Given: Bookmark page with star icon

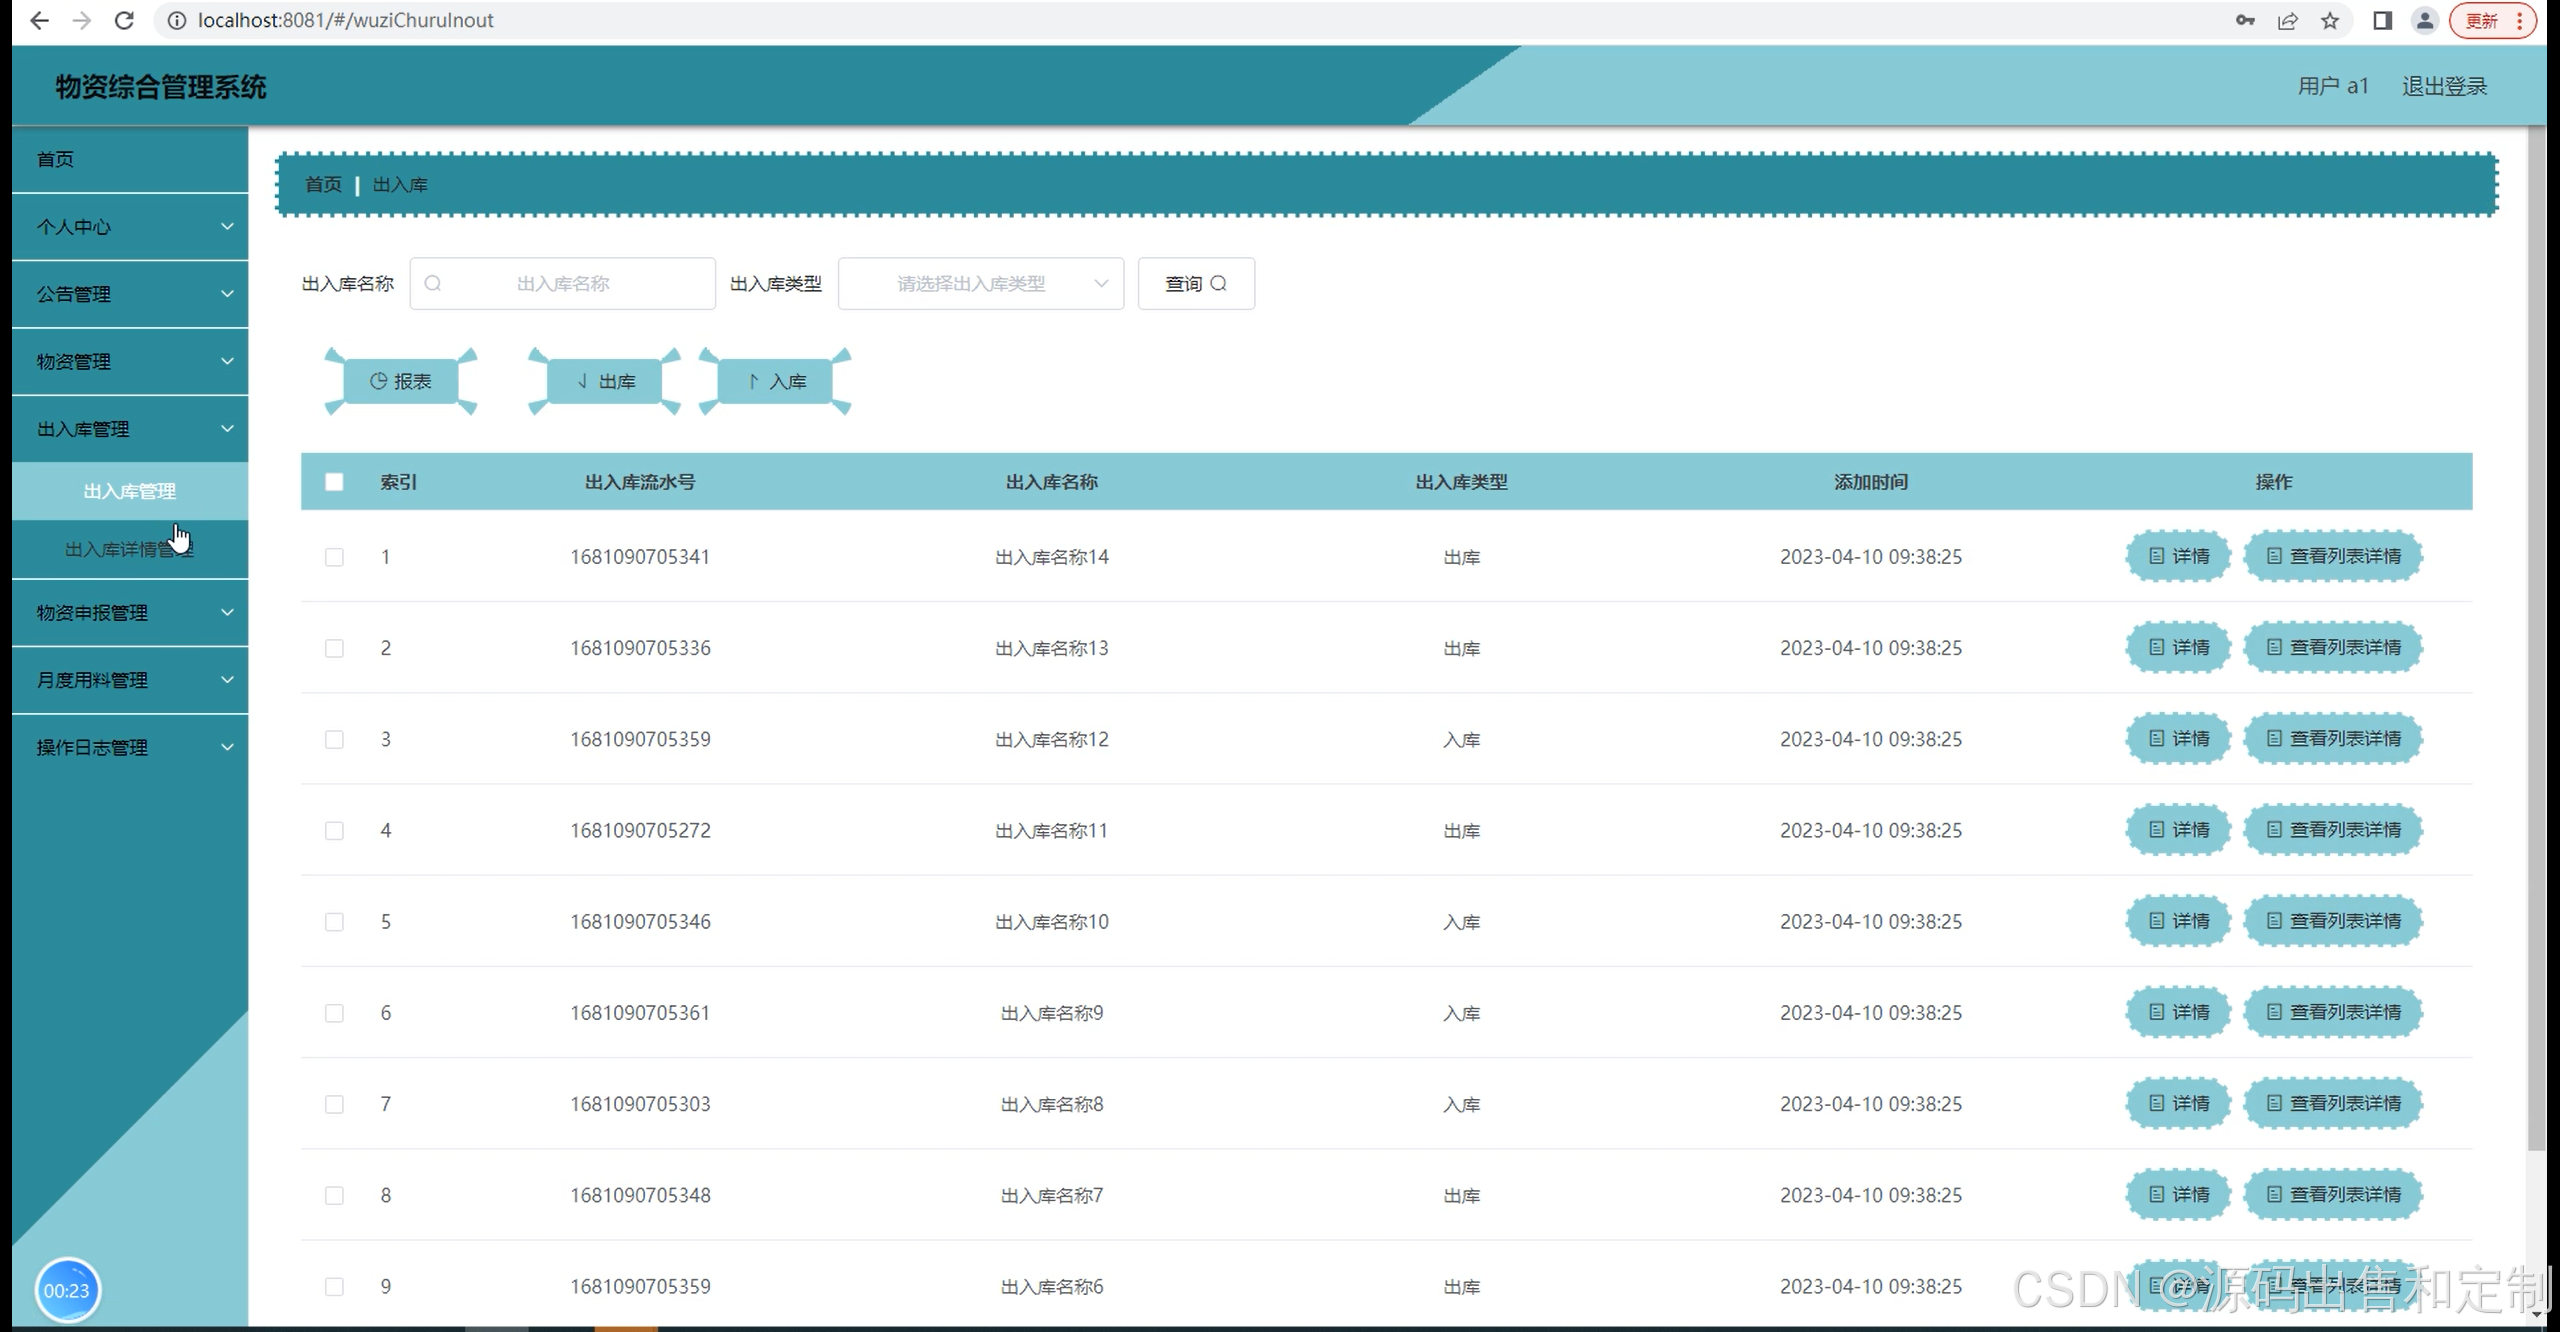Looking at the screenshot, I should 2330,20.
